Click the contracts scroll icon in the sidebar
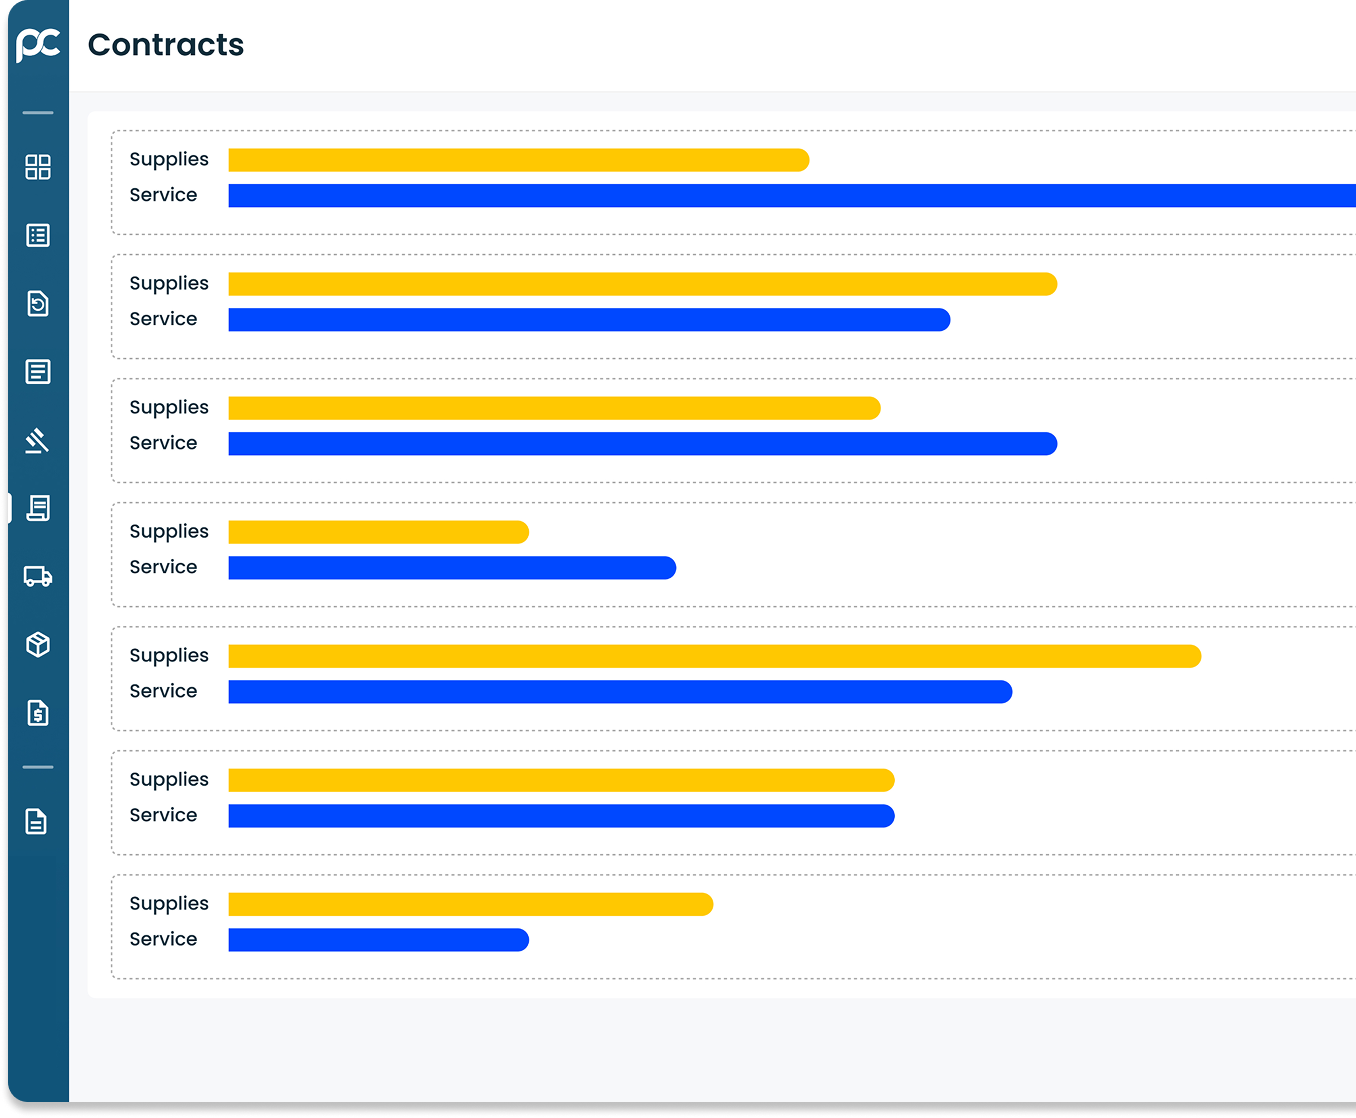Image resolution: width=1356 pixels, height=1118 pixels. (38, 508)
